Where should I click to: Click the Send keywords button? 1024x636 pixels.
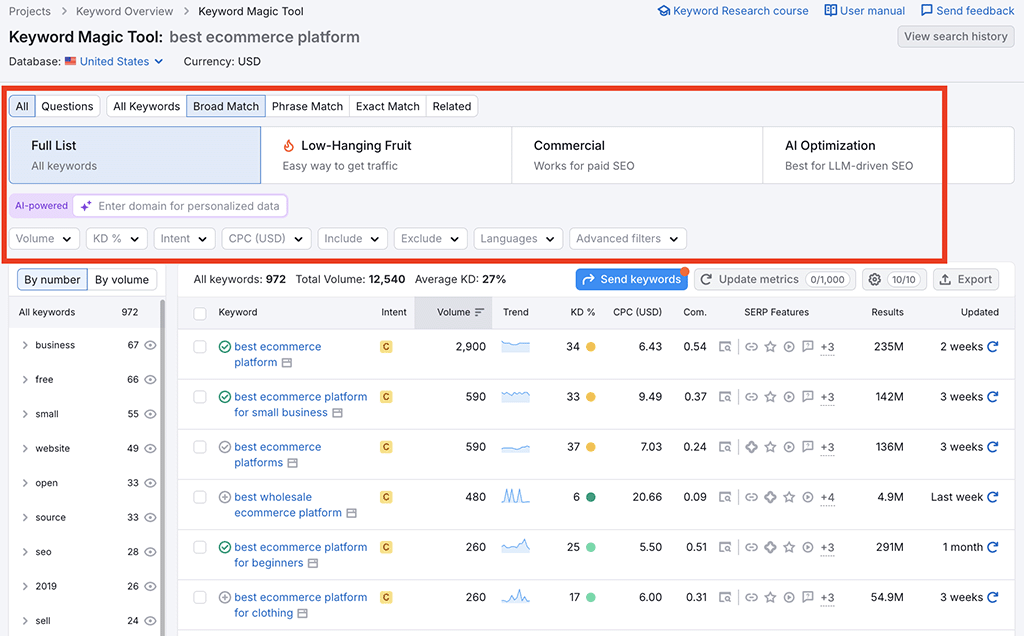tap(632, 279)
